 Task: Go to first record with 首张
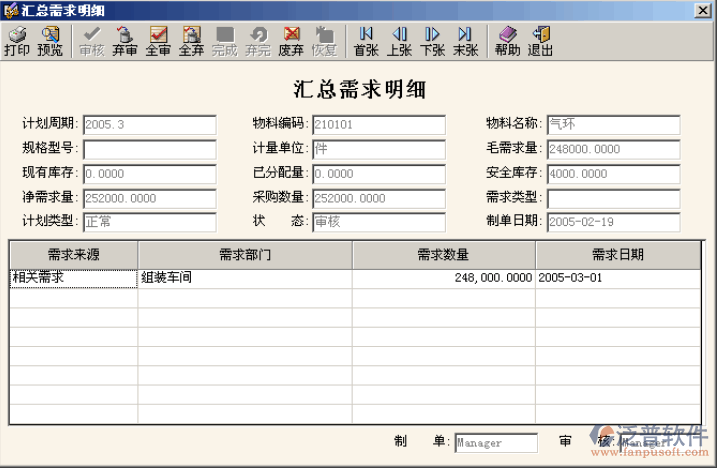pyautogui.click(x=366, y=41)
